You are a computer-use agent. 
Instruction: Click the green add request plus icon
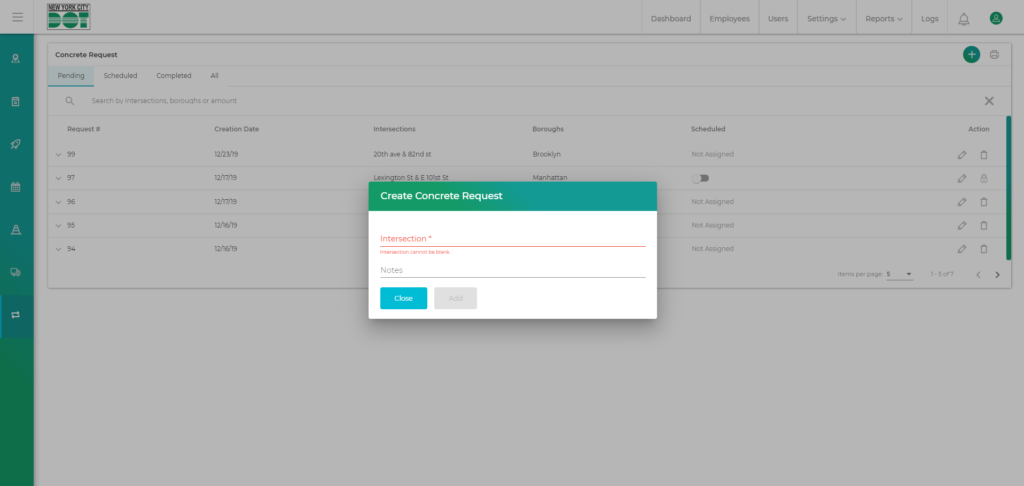(x=971, y=54)
